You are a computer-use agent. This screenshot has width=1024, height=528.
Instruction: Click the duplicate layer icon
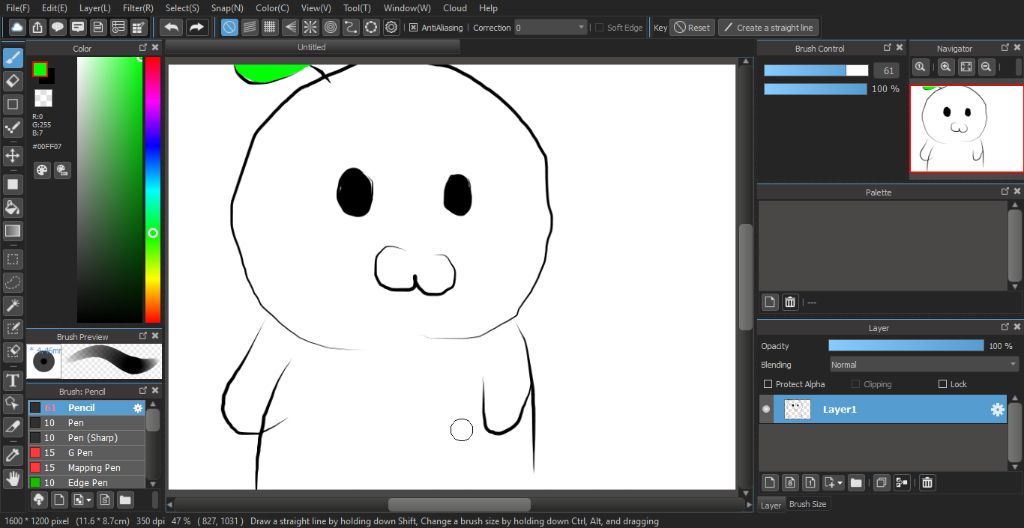click(x=881, y=483)
